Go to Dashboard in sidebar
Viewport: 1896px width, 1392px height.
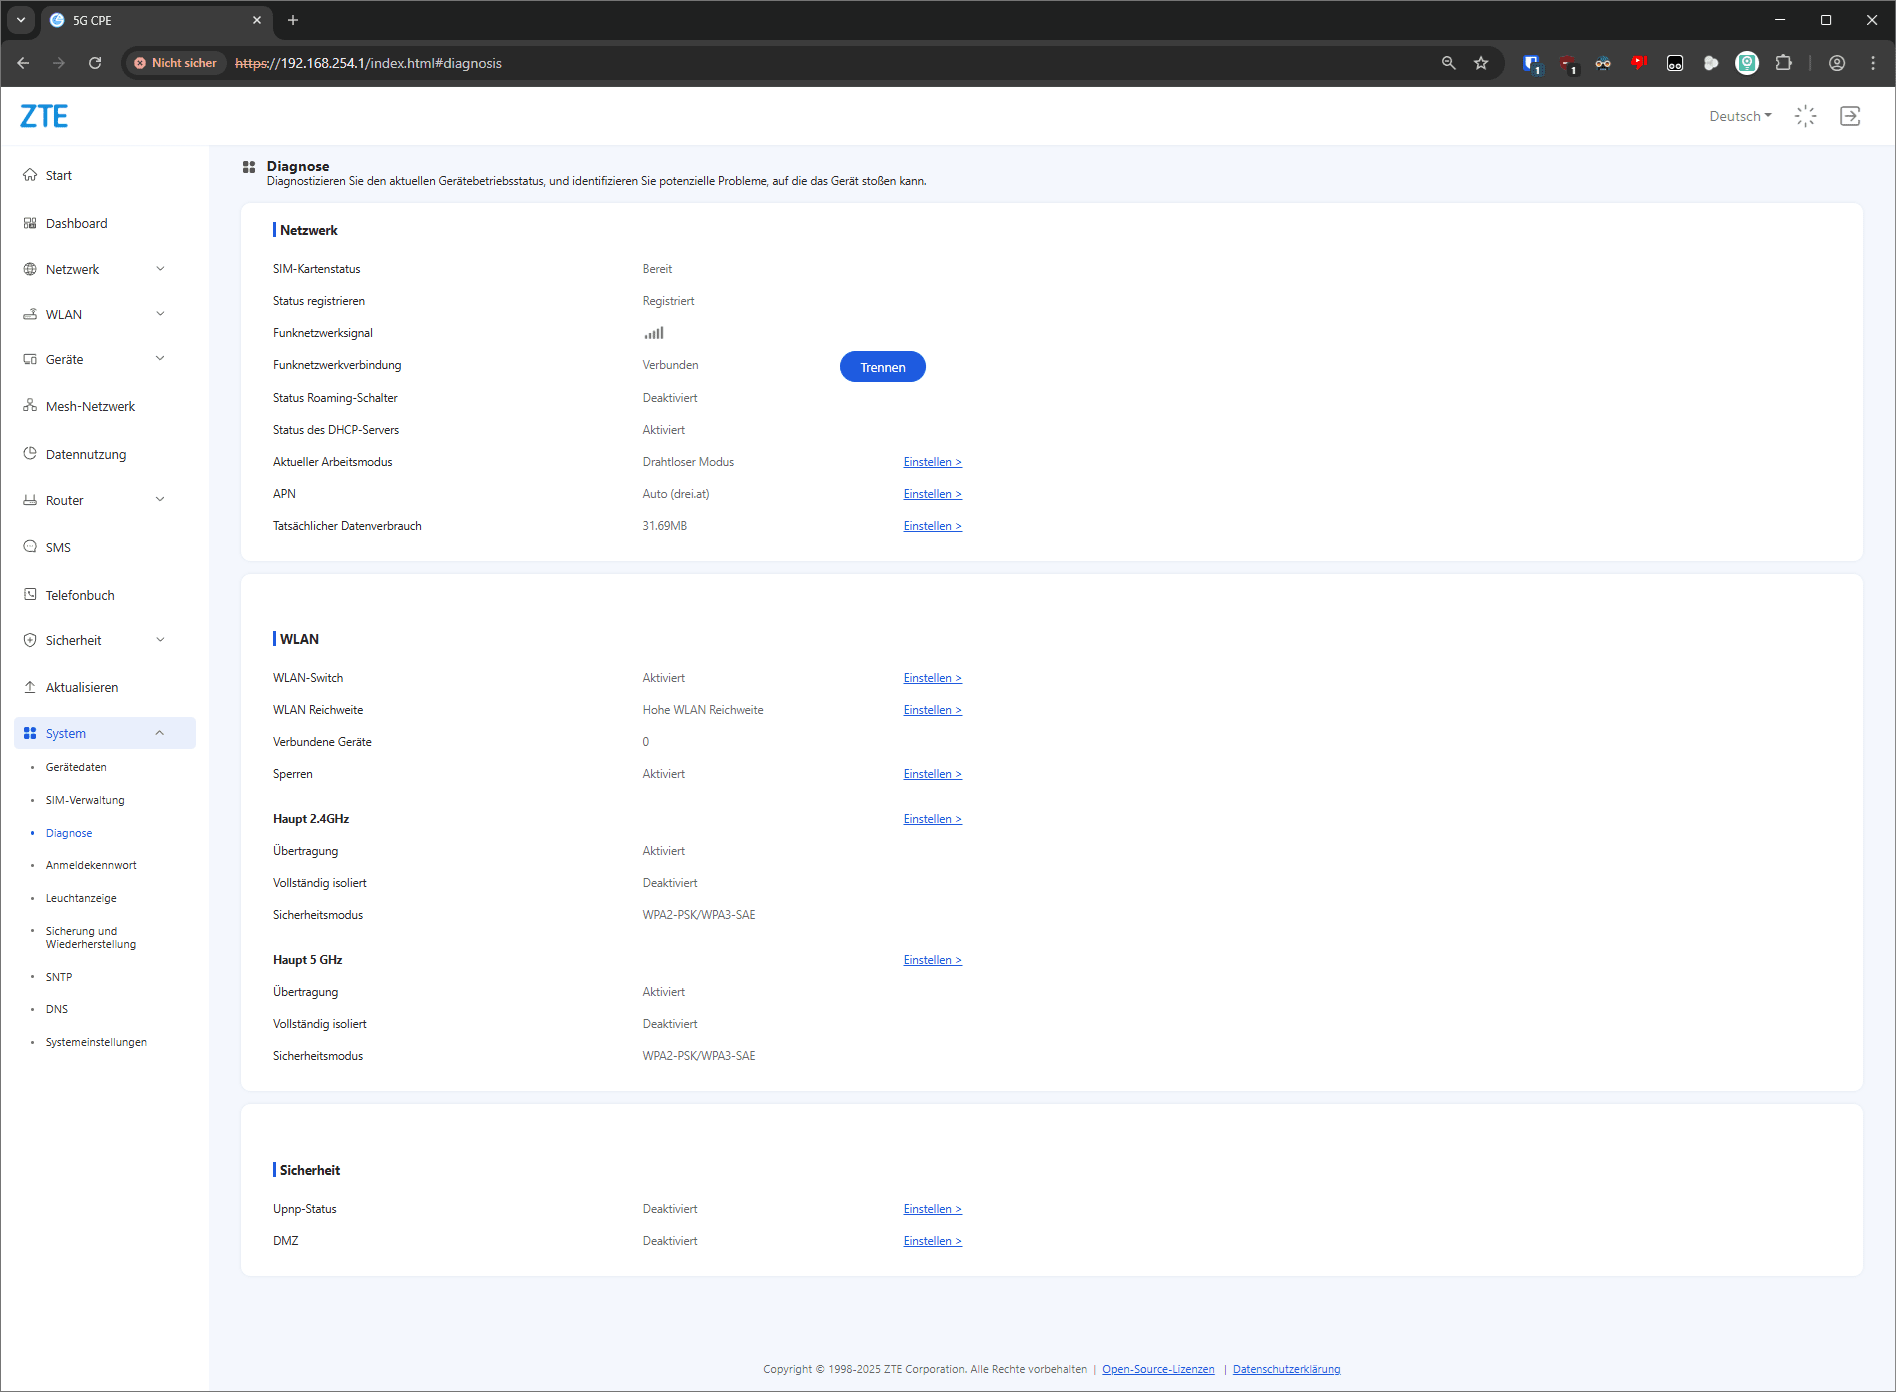tap(76, 223)
